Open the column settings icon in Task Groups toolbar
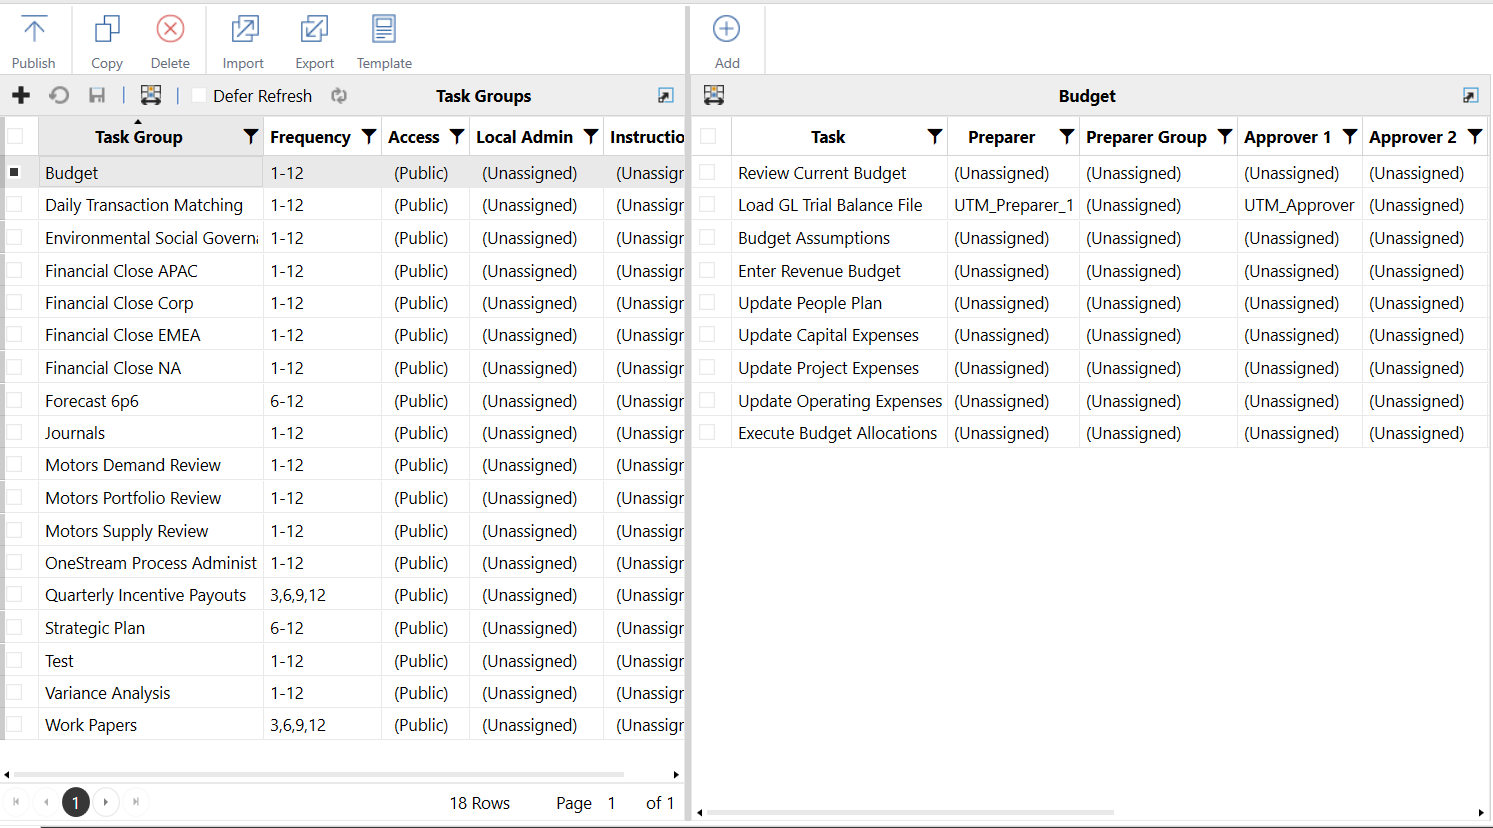 pos(151,95)
